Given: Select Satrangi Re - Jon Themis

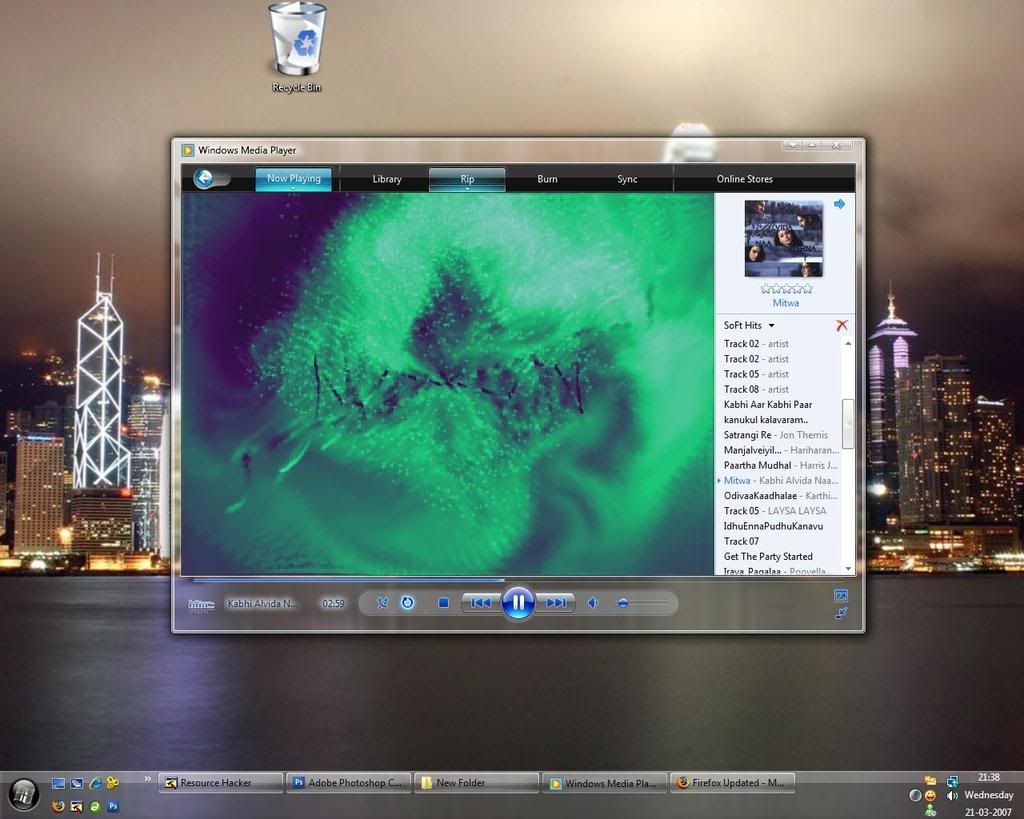Looking at the screenshot, I should (x=776, y=435).
